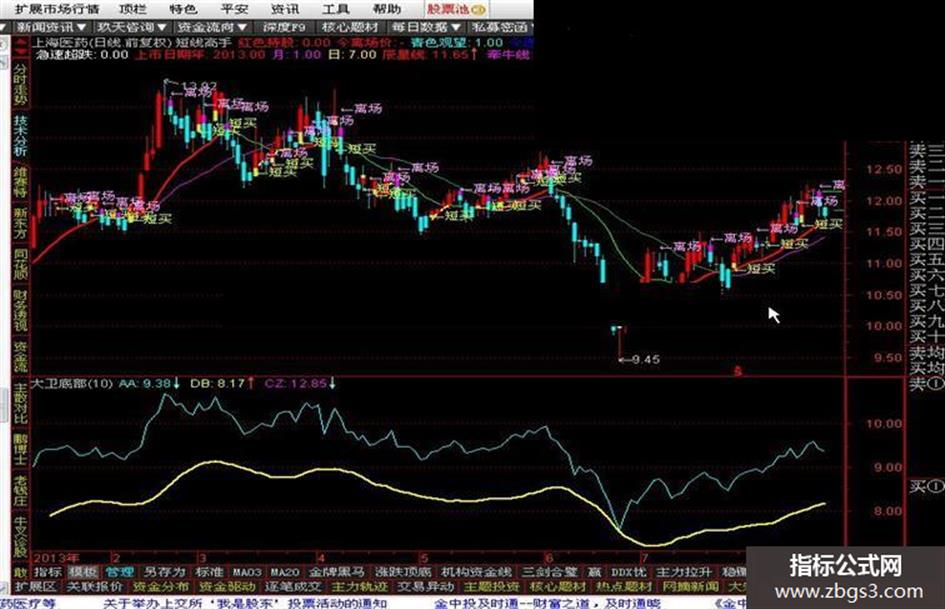Select the MA20 indicator template
This screenshot has height=609, width=945.
click(x=284, y=572)
